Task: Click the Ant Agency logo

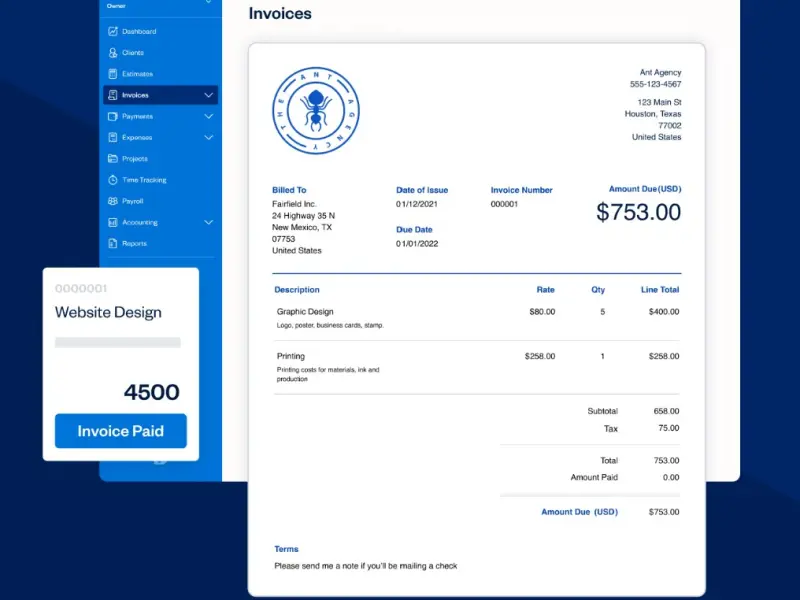Action: click(x=316, y=110)
